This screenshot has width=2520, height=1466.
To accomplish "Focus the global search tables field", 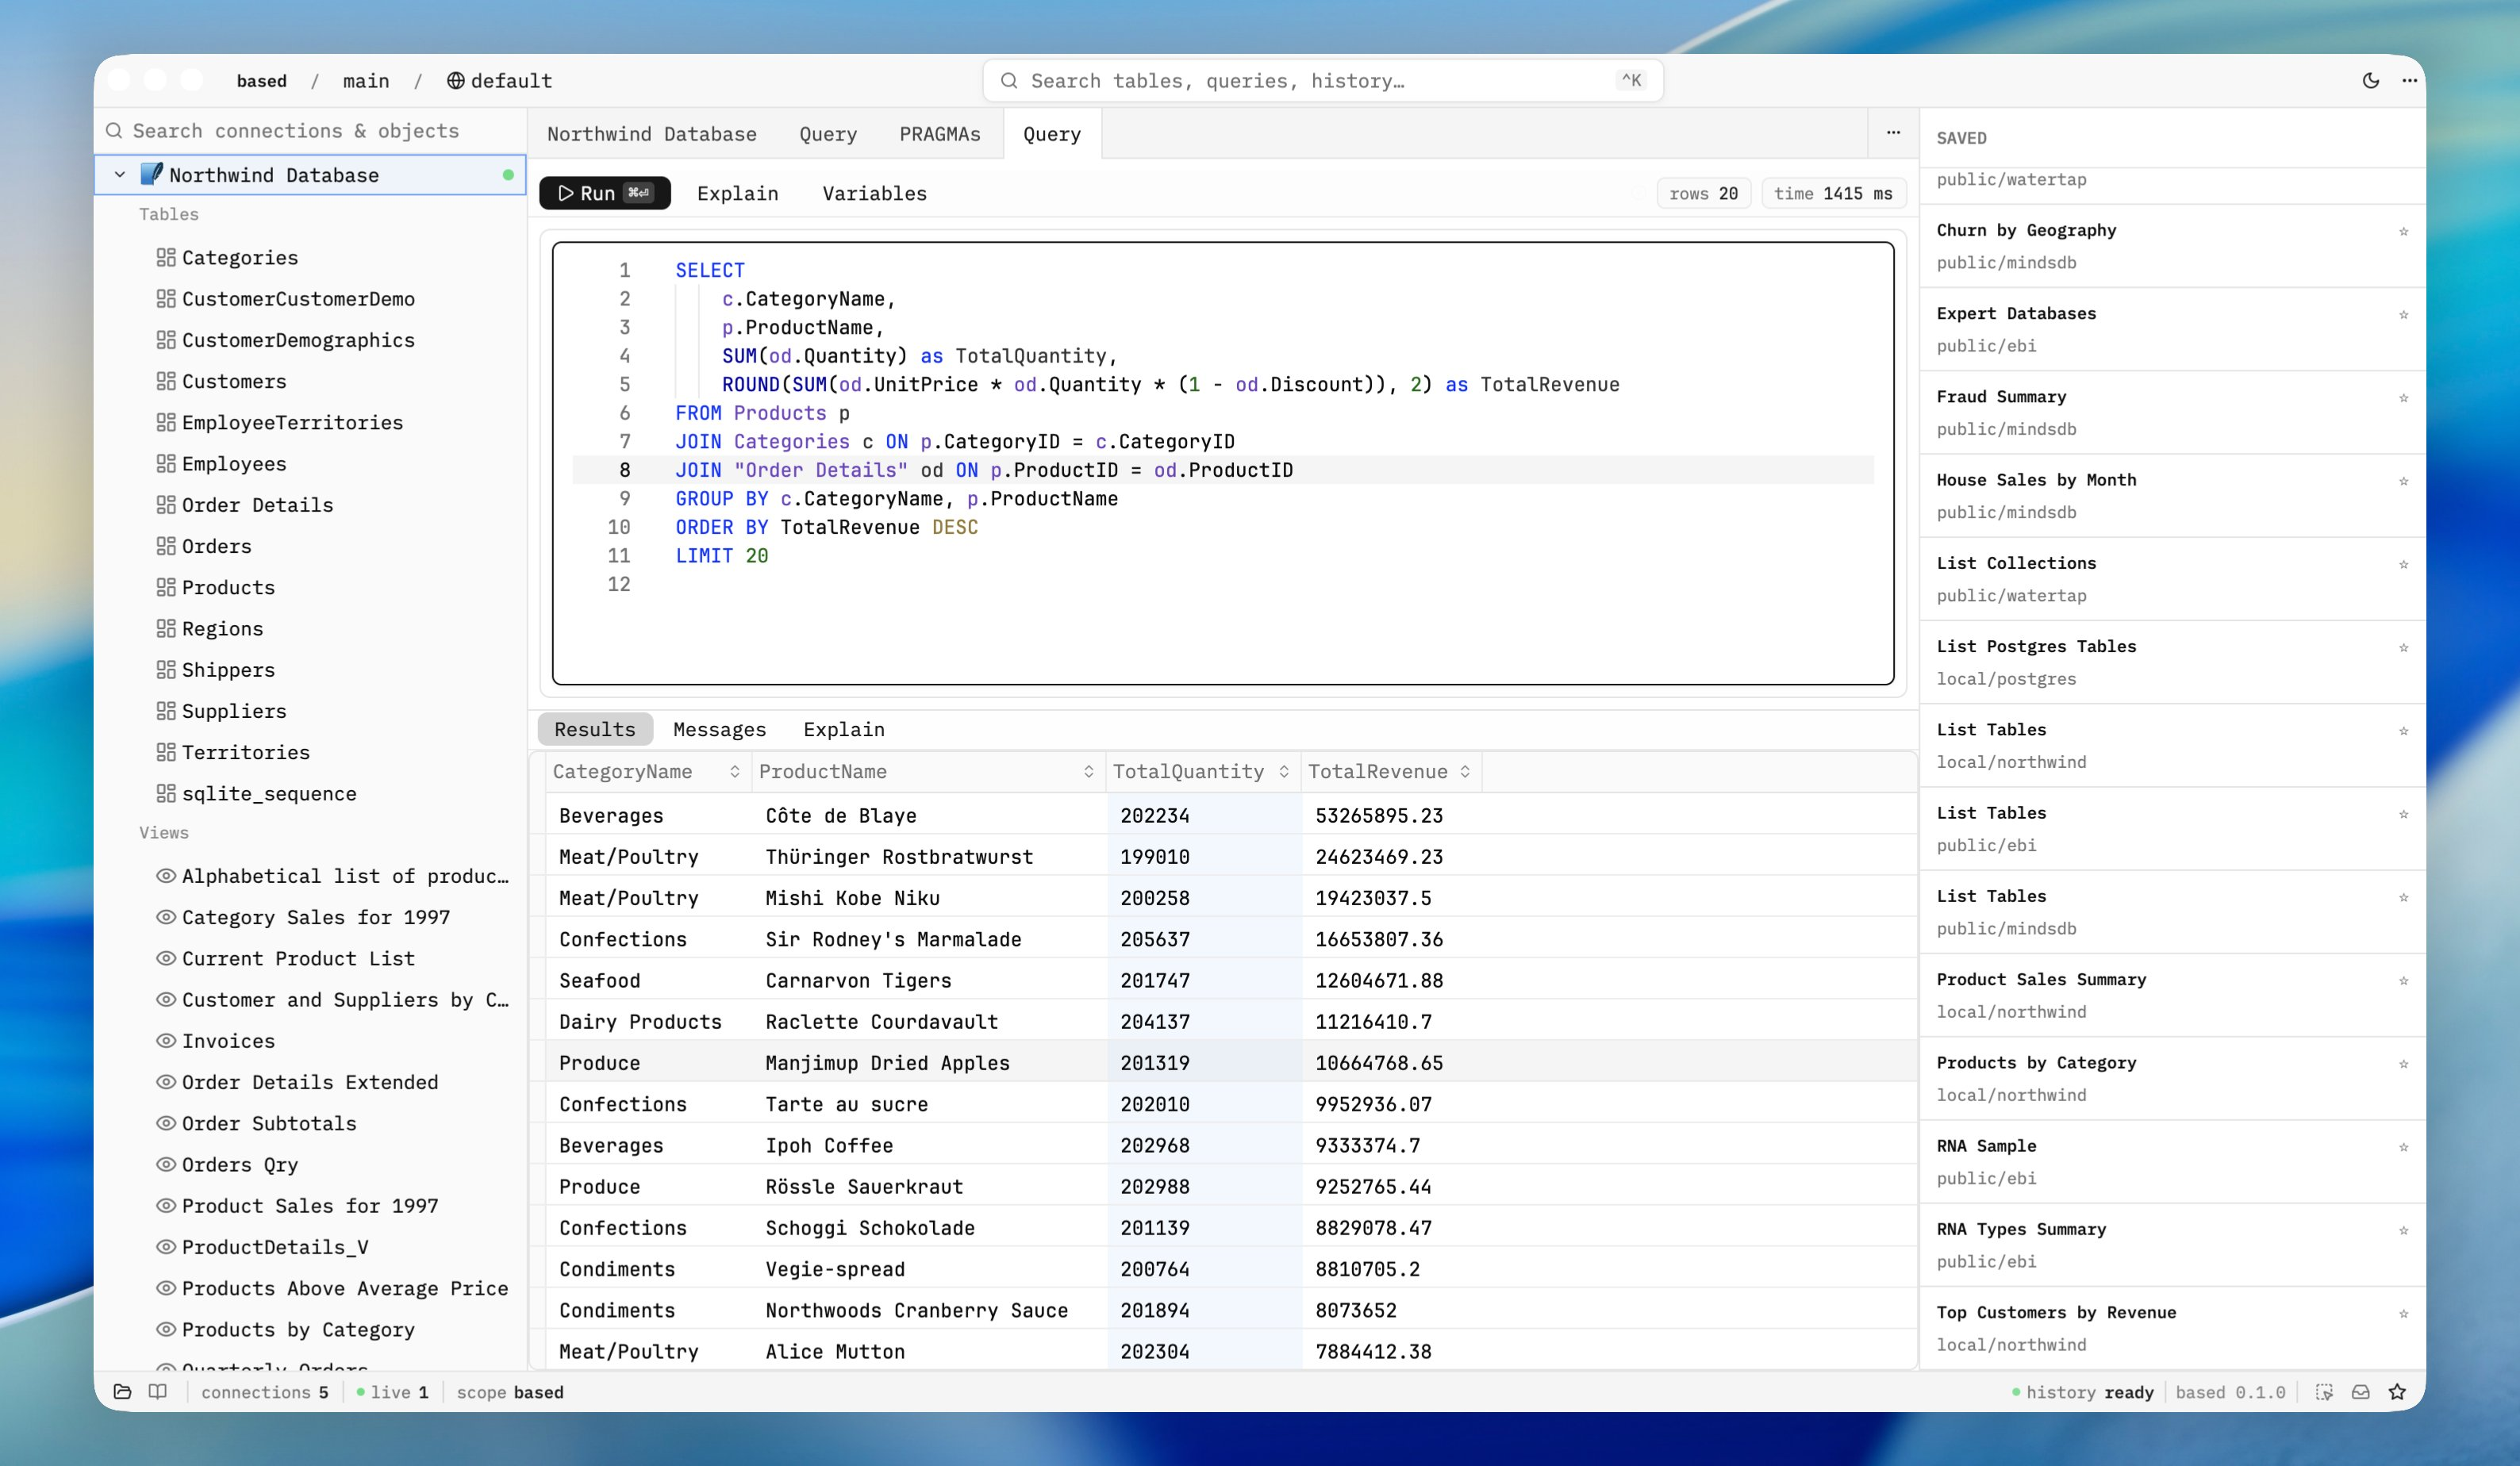I will 1322,81.
